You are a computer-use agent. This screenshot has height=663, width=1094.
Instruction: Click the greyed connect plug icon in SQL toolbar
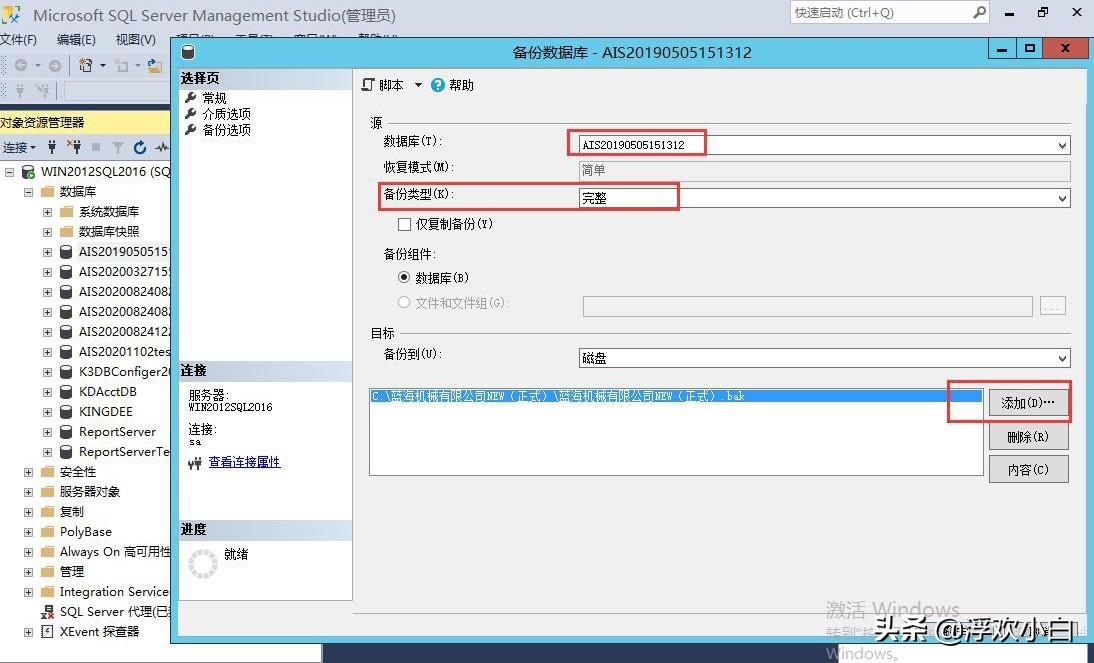click(20, 90)
